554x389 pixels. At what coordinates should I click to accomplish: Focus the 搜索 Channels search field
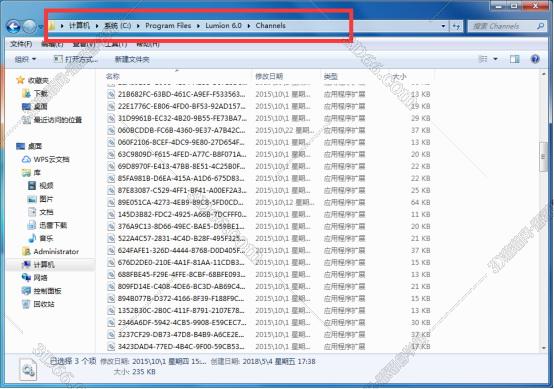[x=503, y=26]
